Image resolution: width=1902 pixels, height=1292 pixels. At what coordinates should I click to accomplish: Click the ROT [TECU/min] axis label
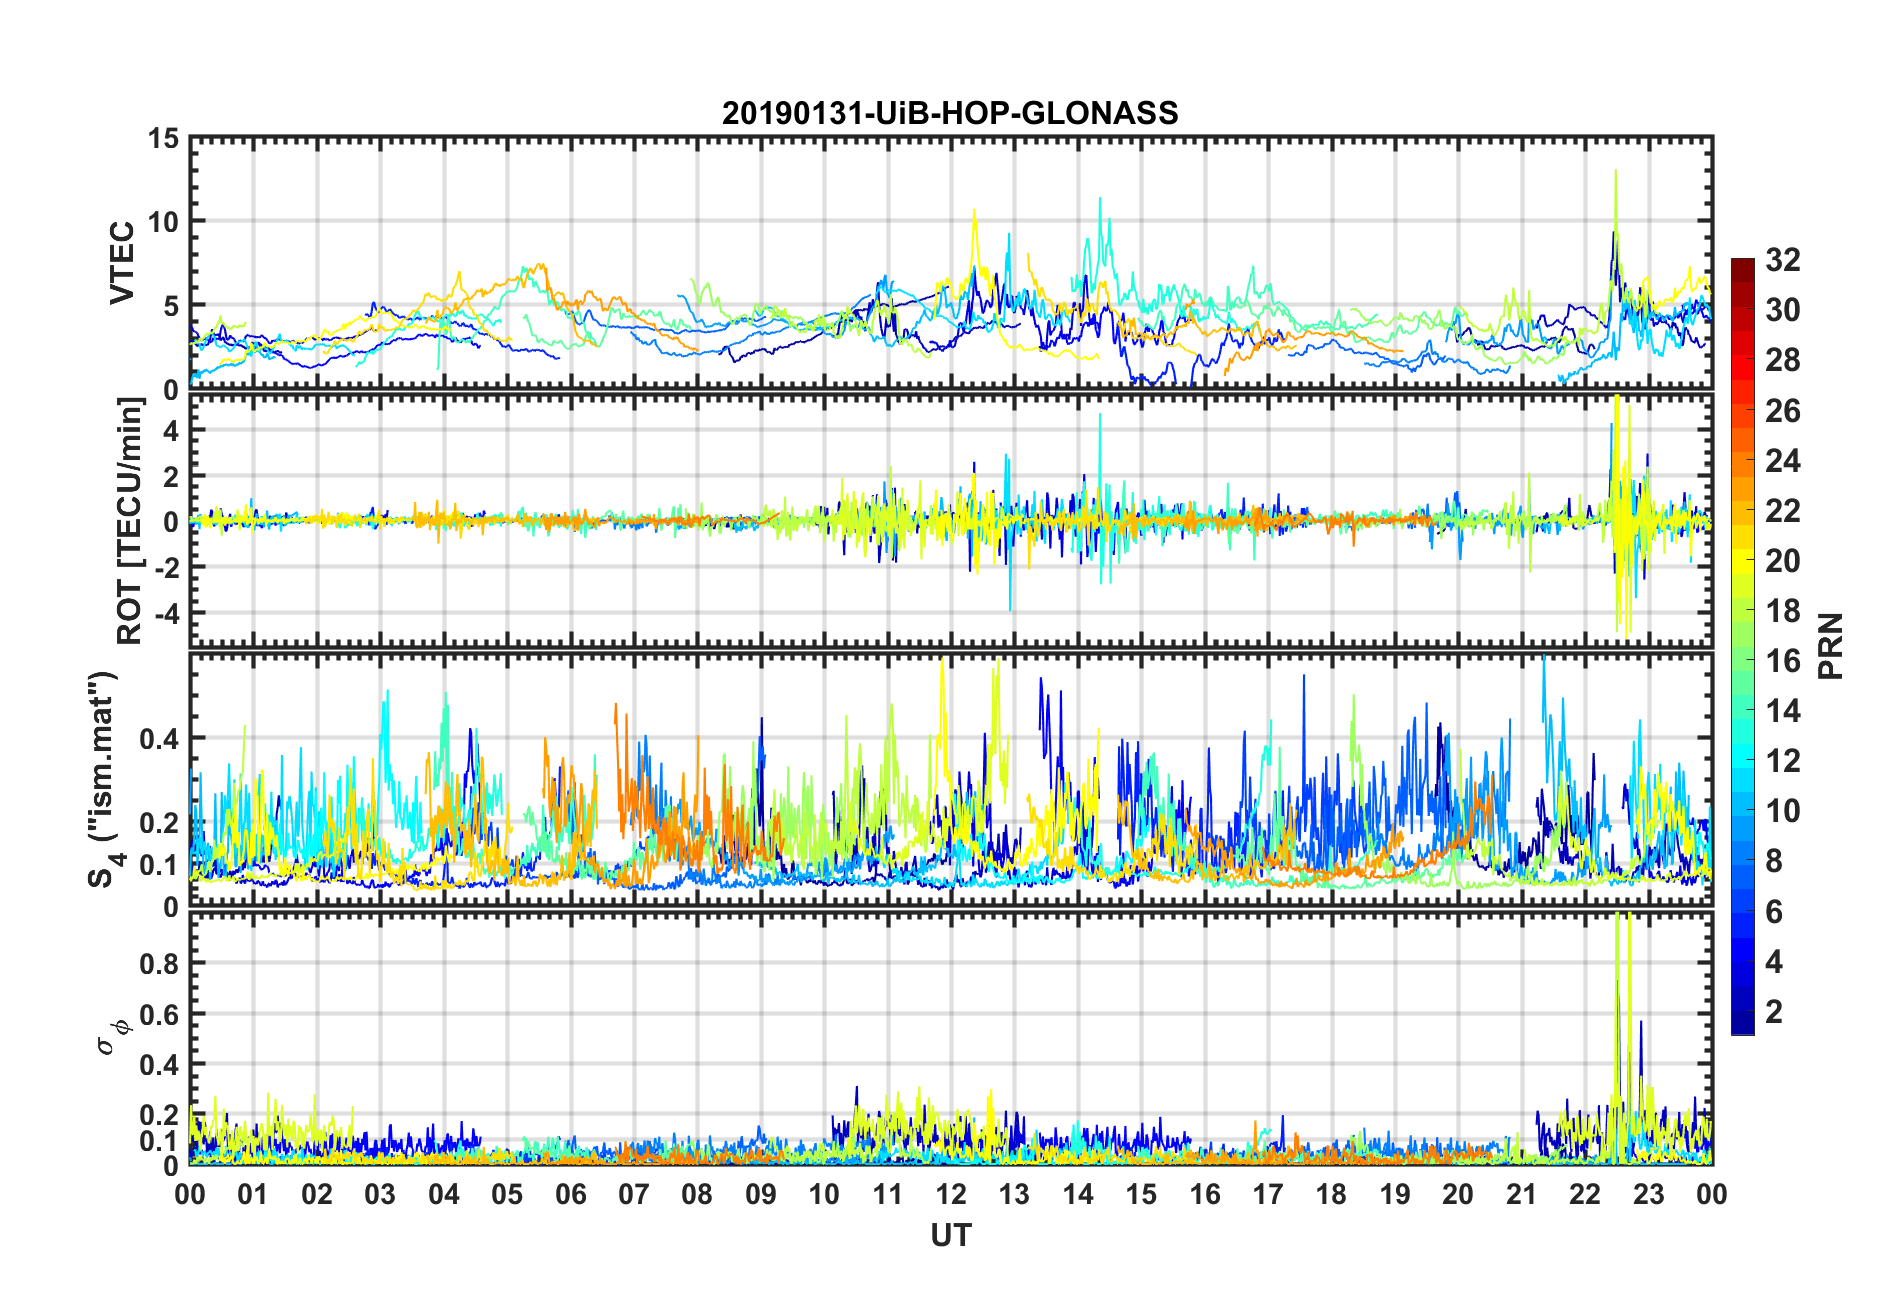coord(130,521)
